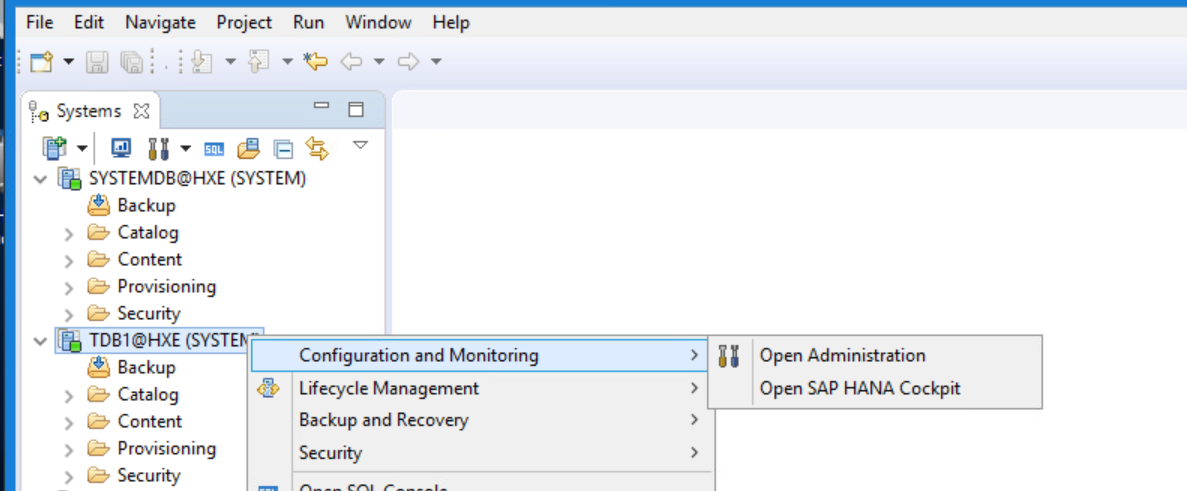Select the Systems view tab
The image size is (1187, 491).
[89, 111]
